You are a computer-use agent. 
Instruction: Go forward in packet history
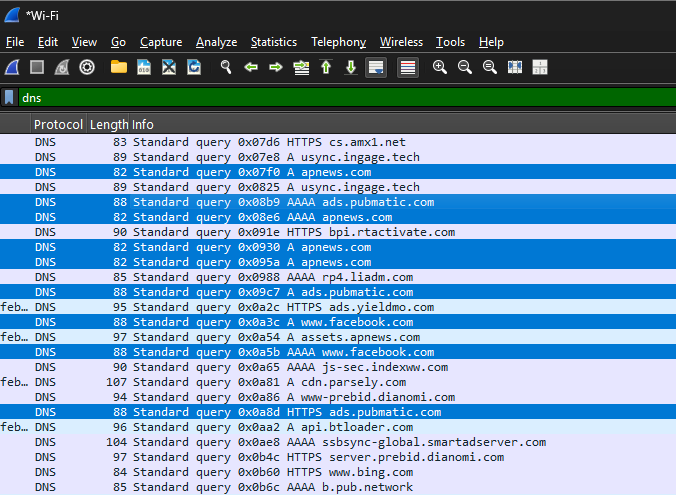(276, 67)
